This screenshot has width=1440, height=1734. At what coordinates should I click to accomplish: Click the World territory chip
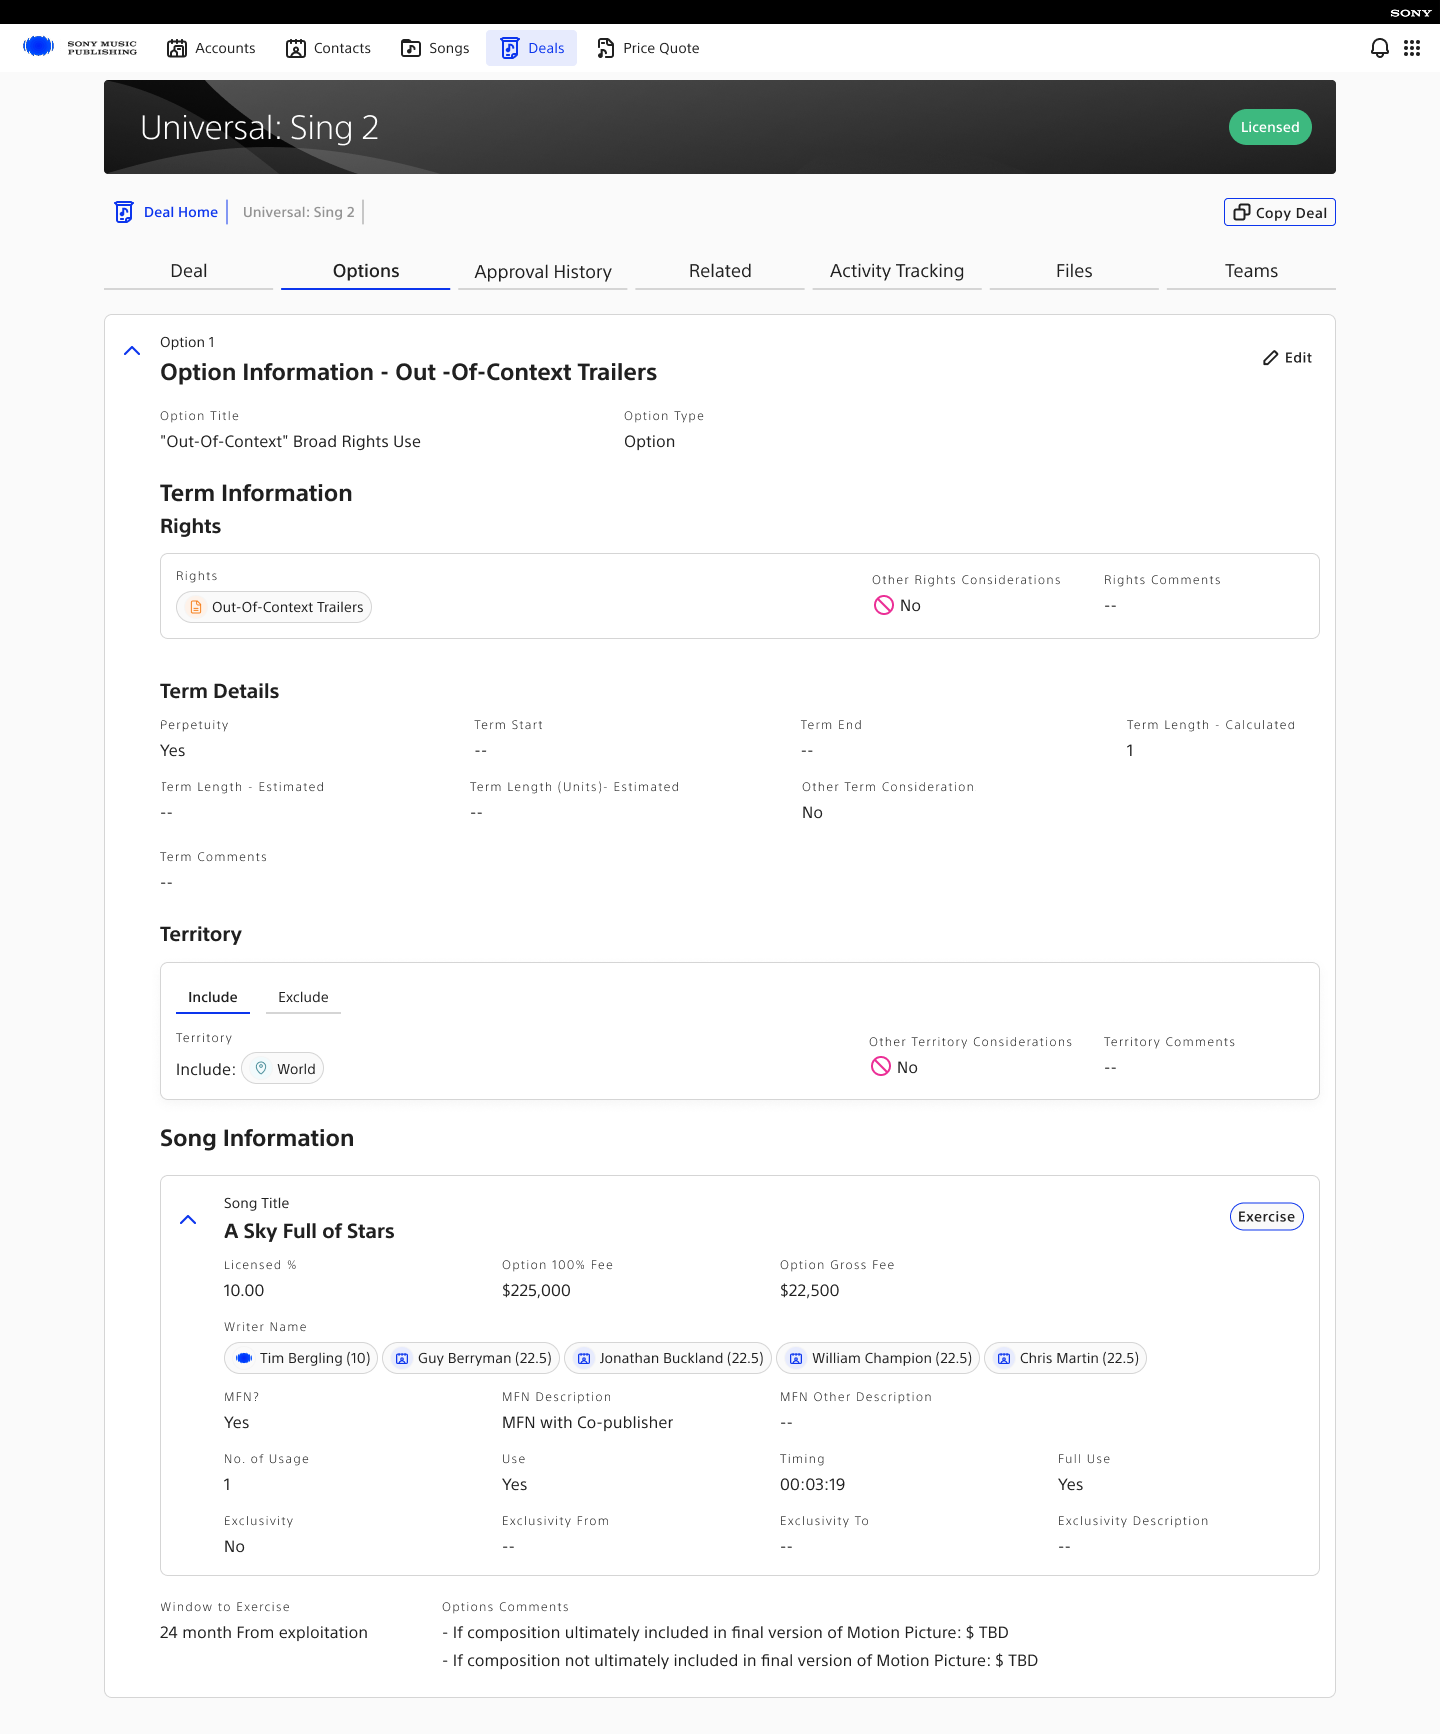[283, 1068]
